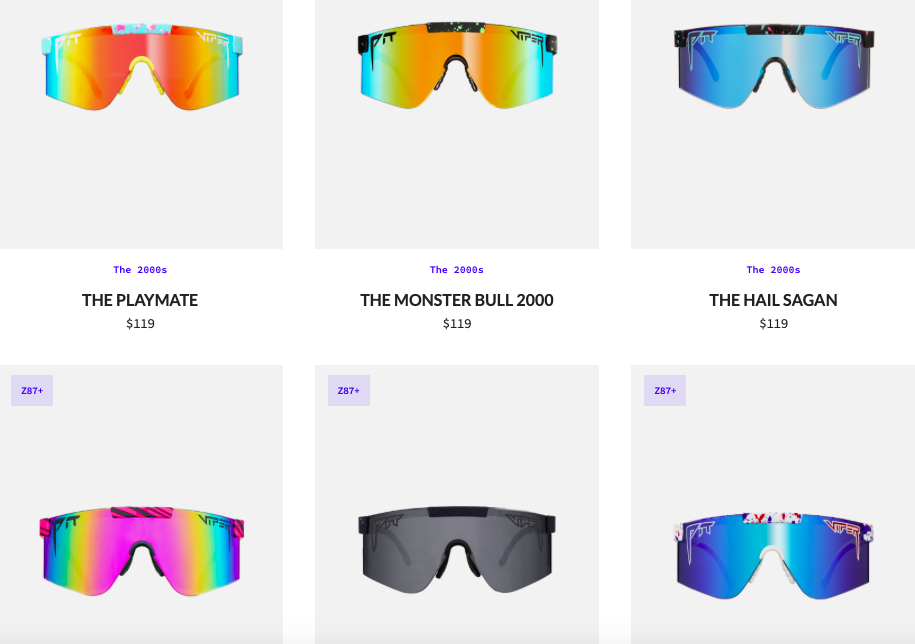The width and height of the screenshot is (915, 644).
Task: Open The Monster Bull 2000 sunglasses image
Action: point(457,65)
